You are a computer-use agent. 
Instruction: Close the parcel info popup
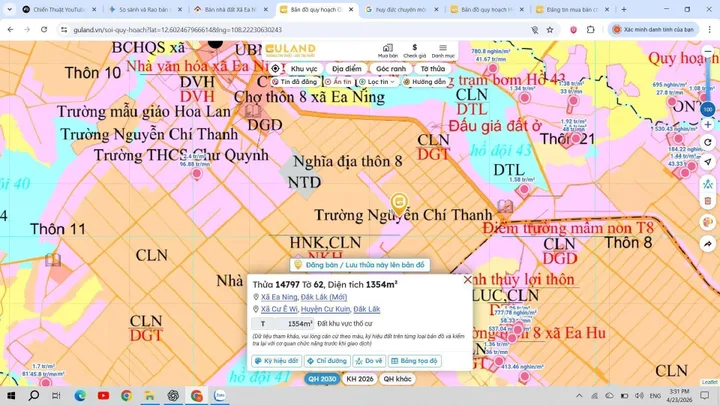467,280
